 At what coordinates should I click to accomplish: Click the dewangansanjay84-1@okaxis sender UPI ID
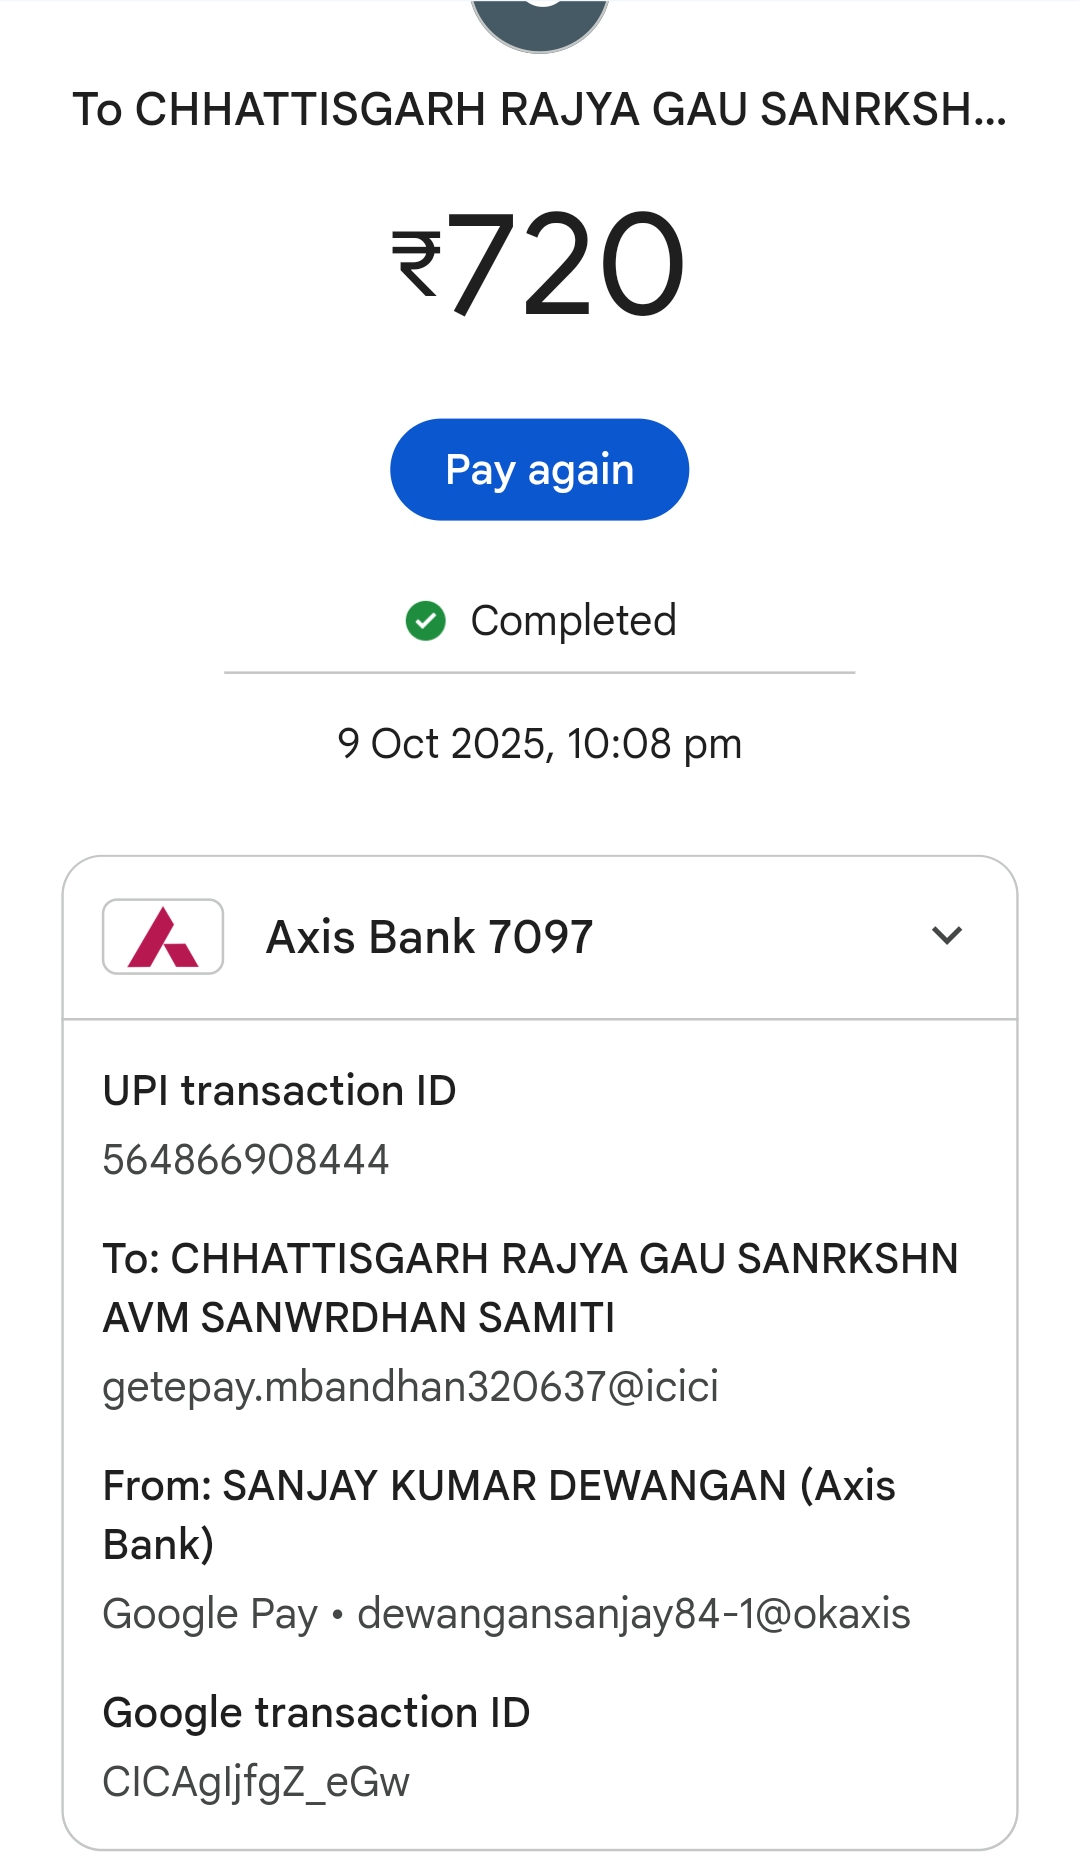click(x=634, y=1614)
